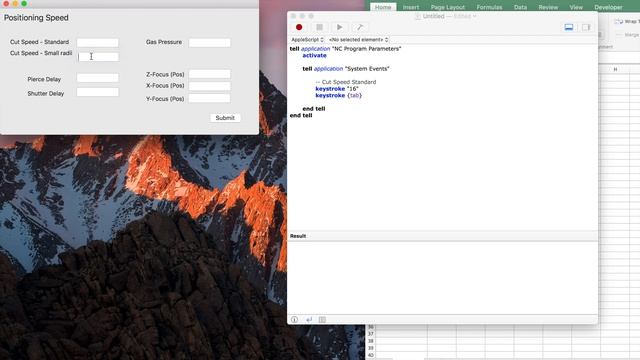The image size is (640, 360).
Task: Click the "NC Program Parameters" string in script
Action: click(367, 49)
